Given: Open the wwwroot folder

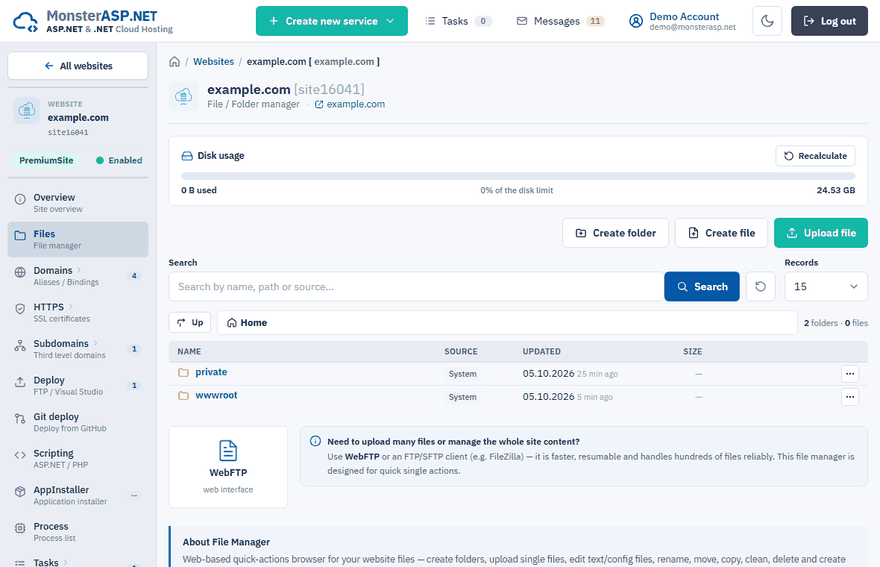Looking at the screenshot, I should click(216, 395).
